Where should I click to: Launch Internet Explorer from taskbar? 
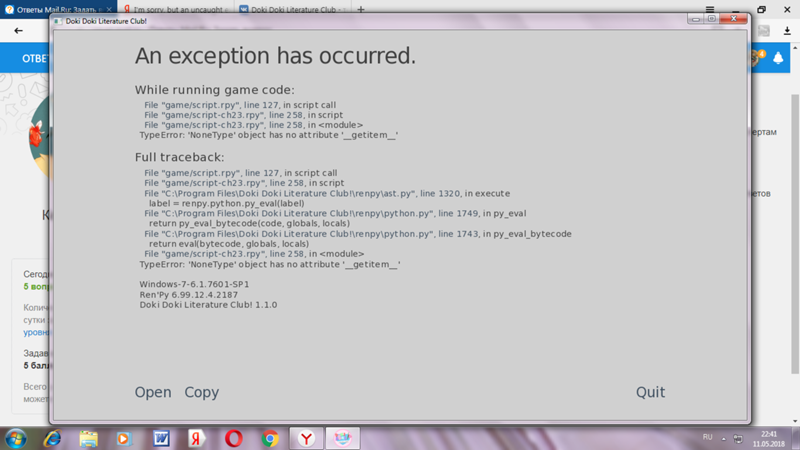click(52, 439)
